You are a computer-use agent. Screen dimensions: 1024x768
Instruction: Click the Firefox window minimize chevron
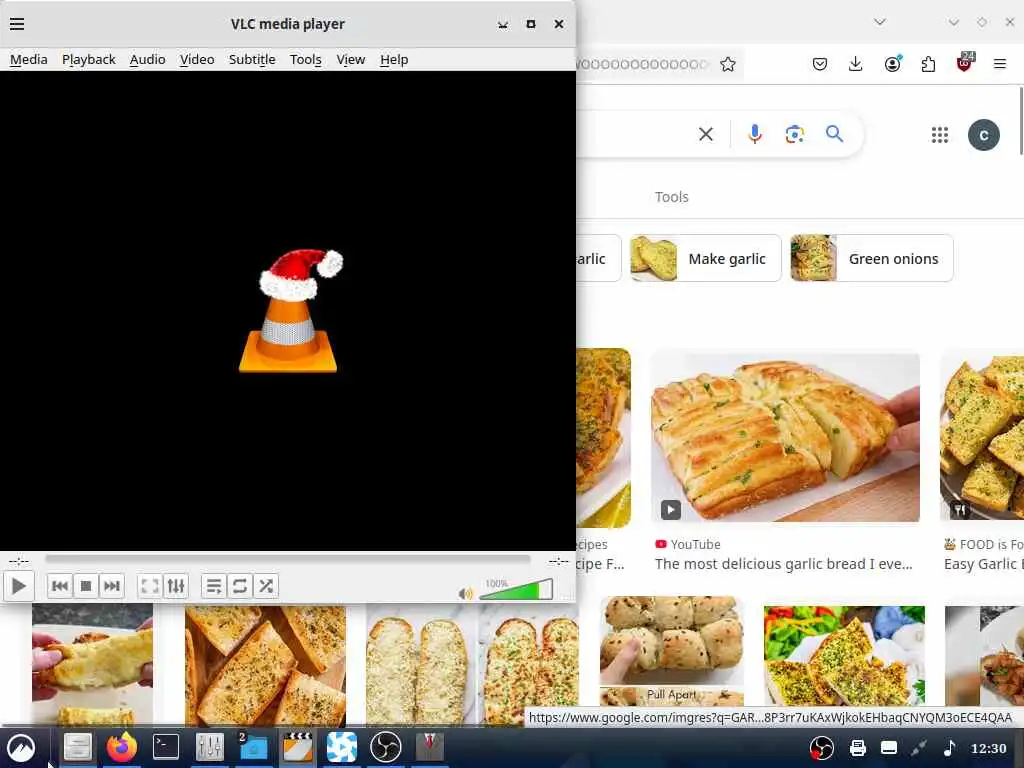point(953,23)
